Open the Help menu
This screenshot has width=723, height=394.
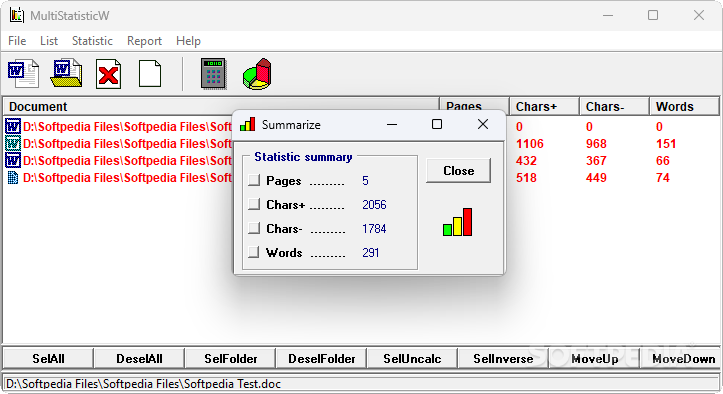click(x=188, y=41)
